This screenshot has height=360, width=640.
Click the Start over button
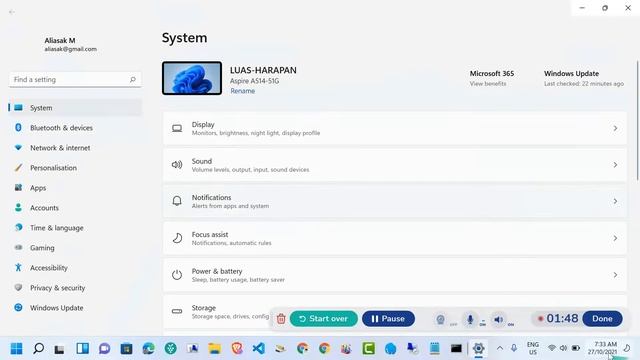(324, 319)
